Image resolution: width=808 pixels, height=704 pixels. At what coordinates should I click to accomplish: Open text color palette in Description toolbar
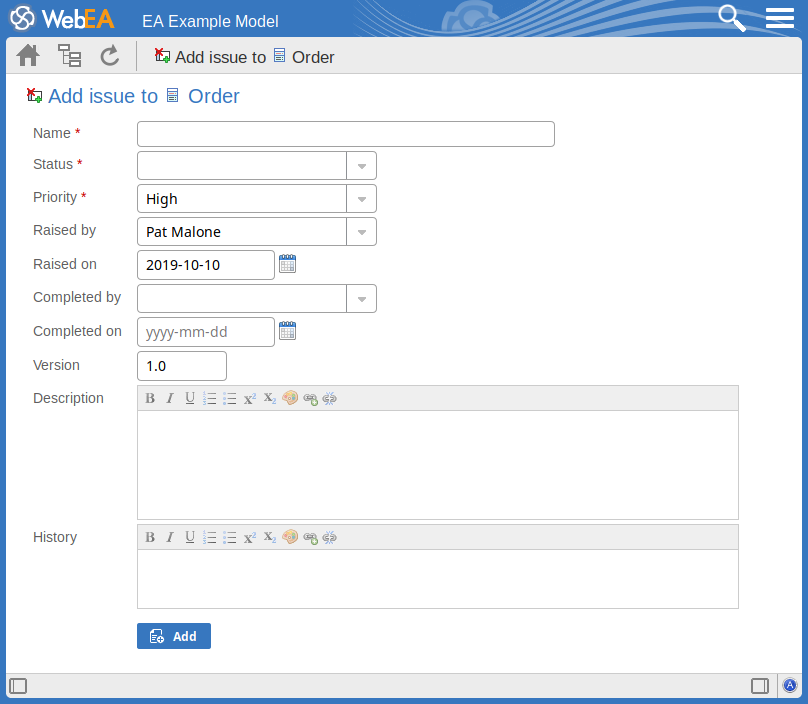click(x=290, y=398)
